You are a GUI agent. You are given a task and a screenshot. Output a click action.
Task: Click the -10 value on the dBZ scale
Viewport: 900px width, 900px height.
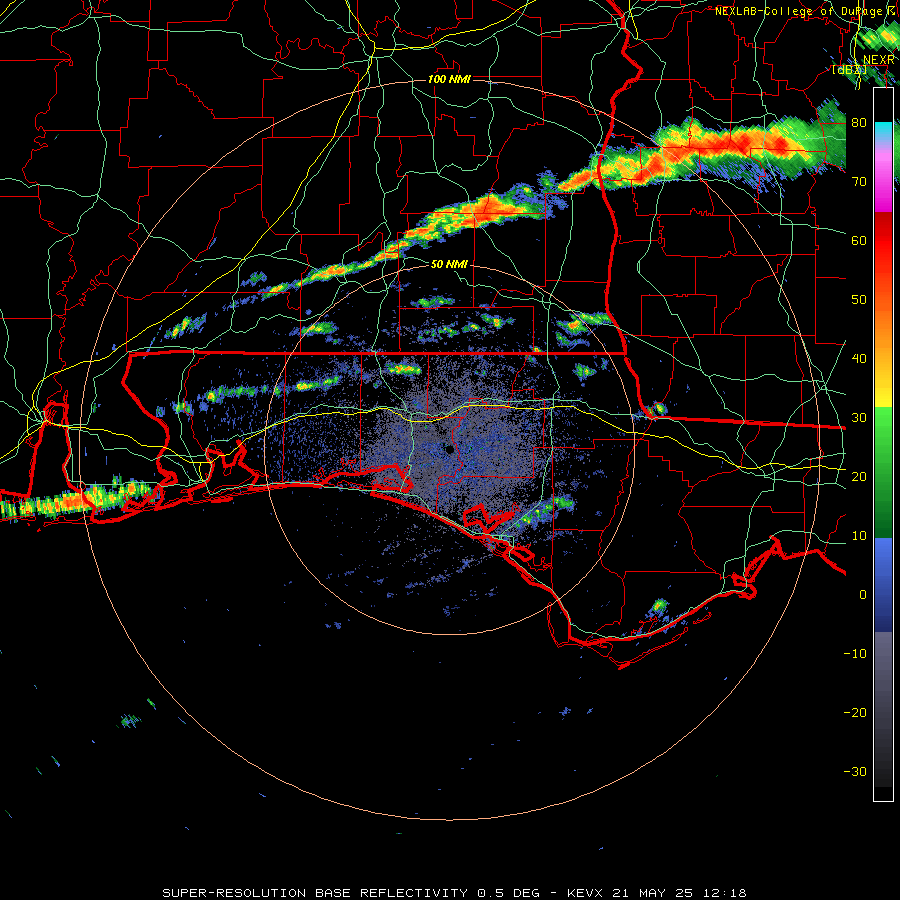[855, 654]
